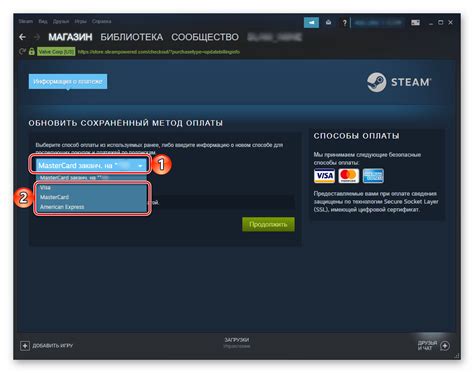Click the СПОСОБЫ ОПЛАТЫ heading
474x373 pixels.
pos(356,136)
